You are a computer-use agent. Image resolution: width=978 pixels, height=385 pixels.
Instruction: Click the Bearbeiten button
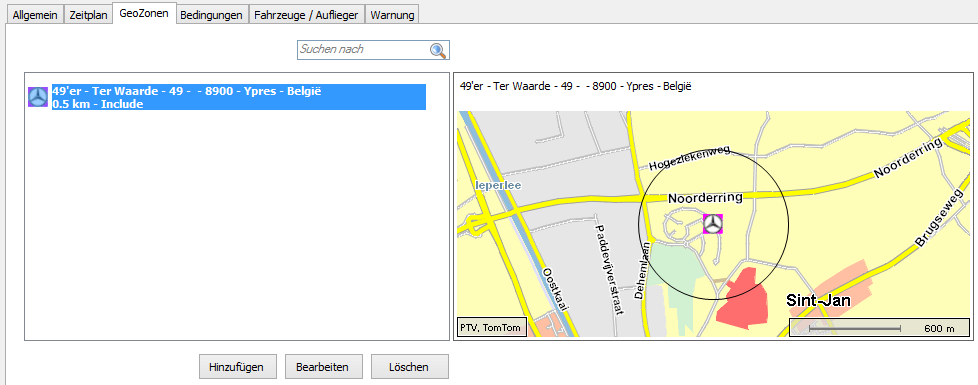(x=322, y=366)
